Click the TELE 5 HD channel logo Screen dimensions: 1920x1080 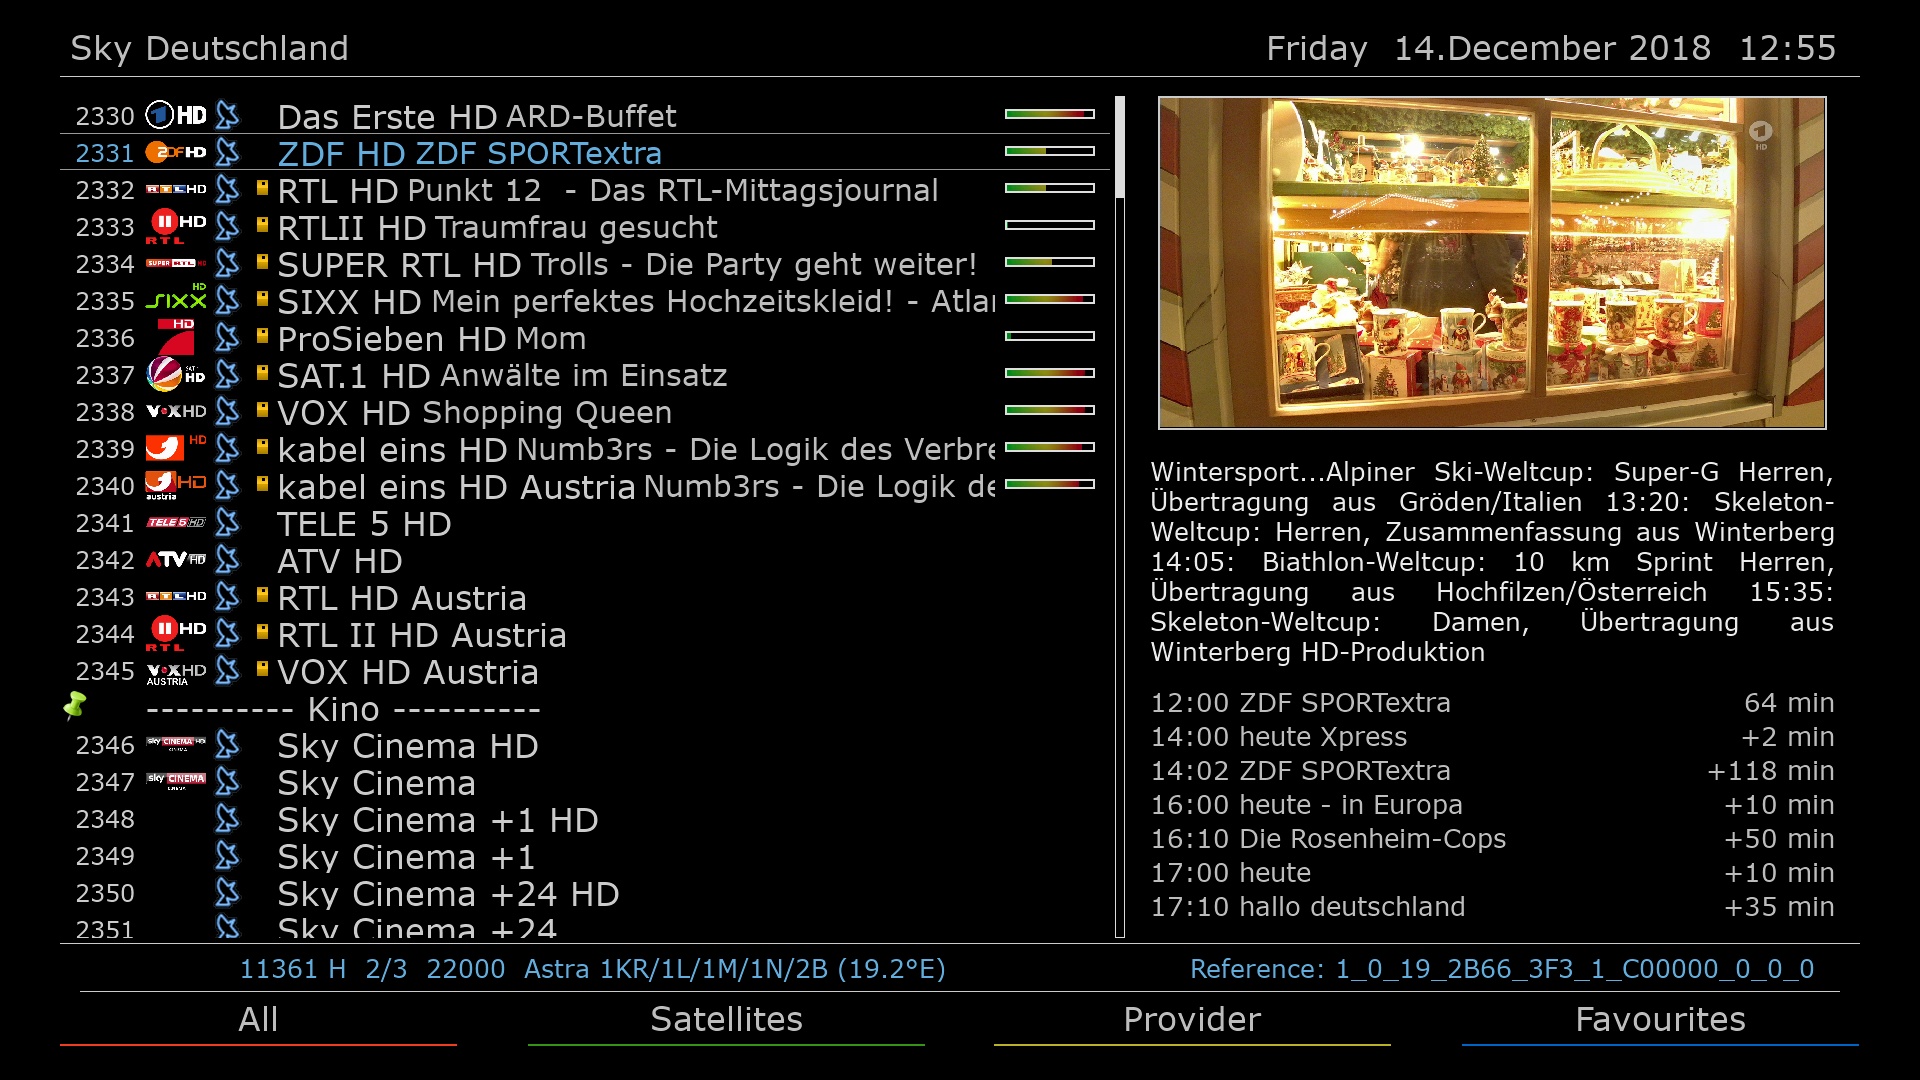[176, 522]
